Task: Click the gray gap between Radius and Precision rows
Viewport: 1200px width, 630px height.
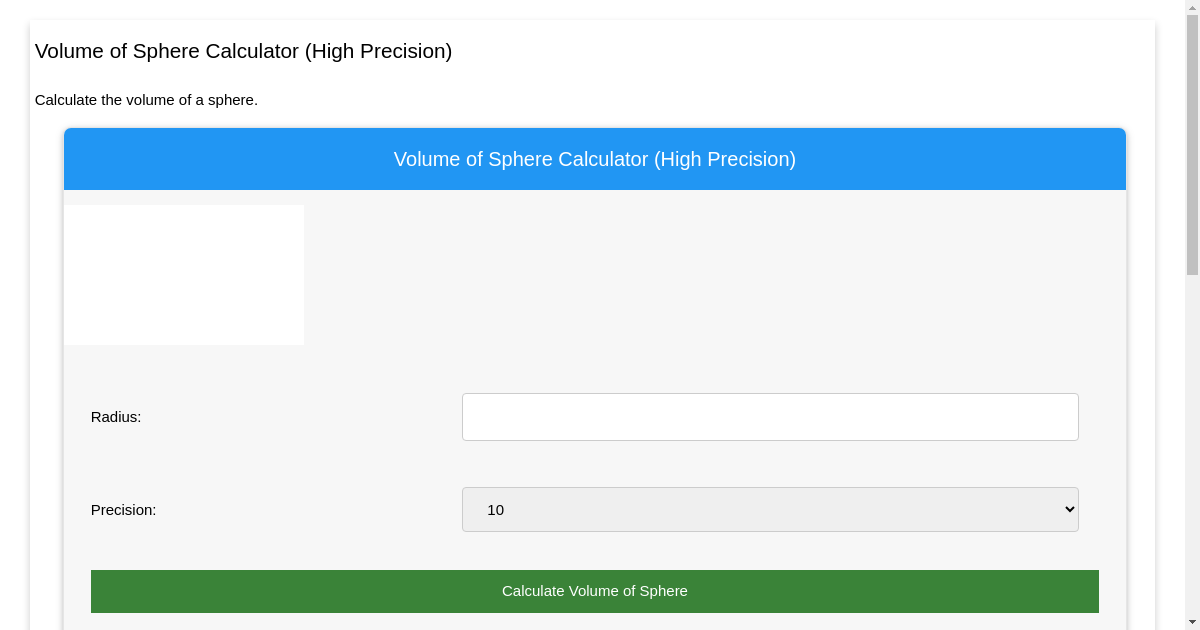Action: pyautogui.click(x=595, y=464)
